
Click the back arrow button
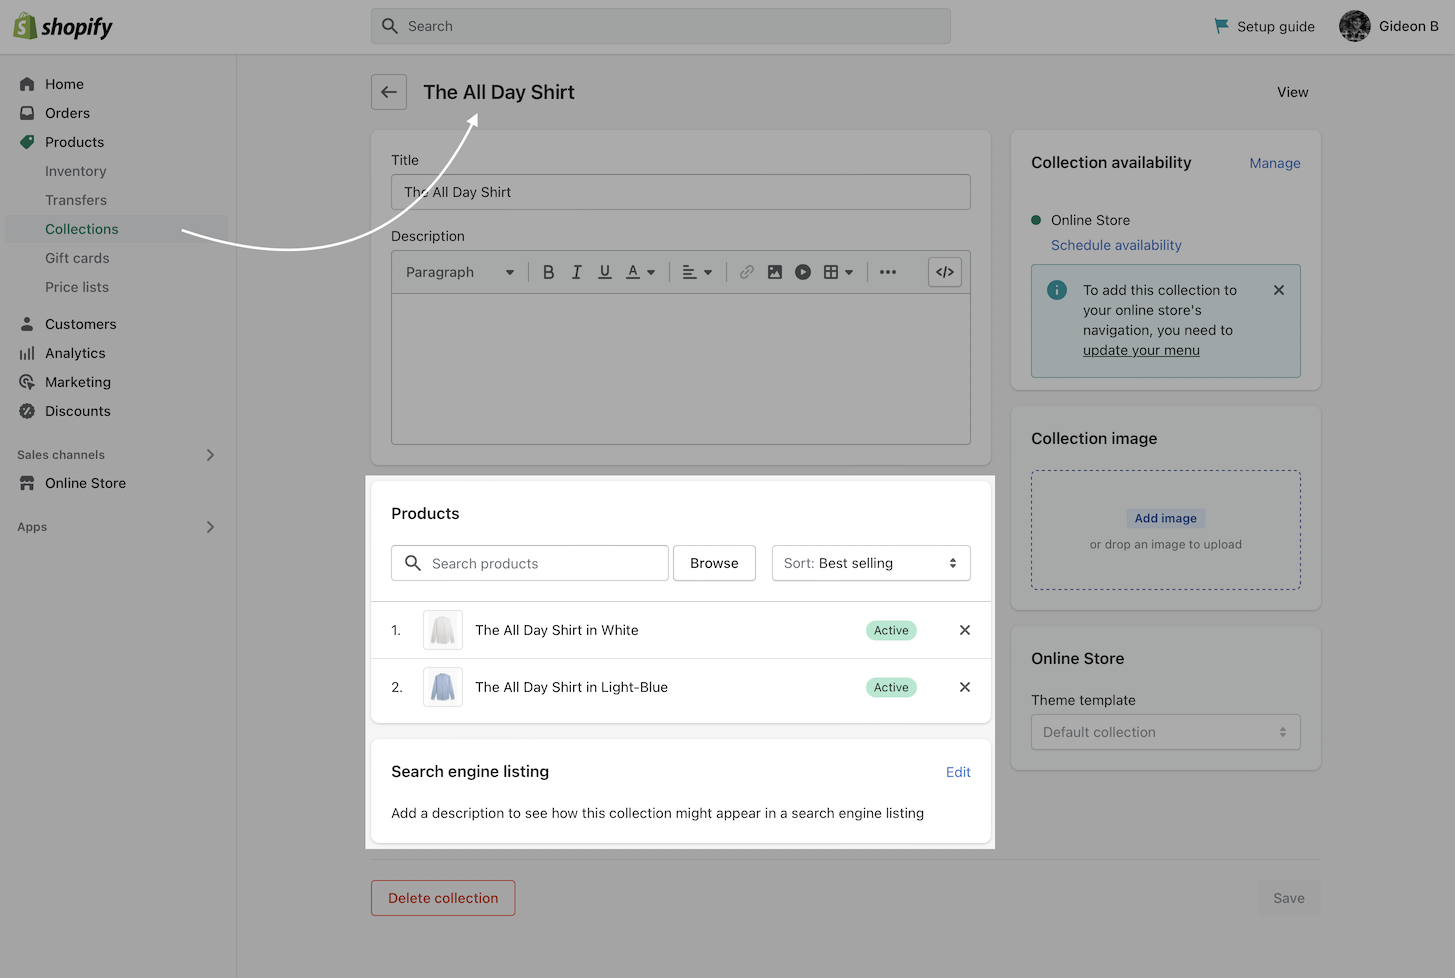click(389, 92)
